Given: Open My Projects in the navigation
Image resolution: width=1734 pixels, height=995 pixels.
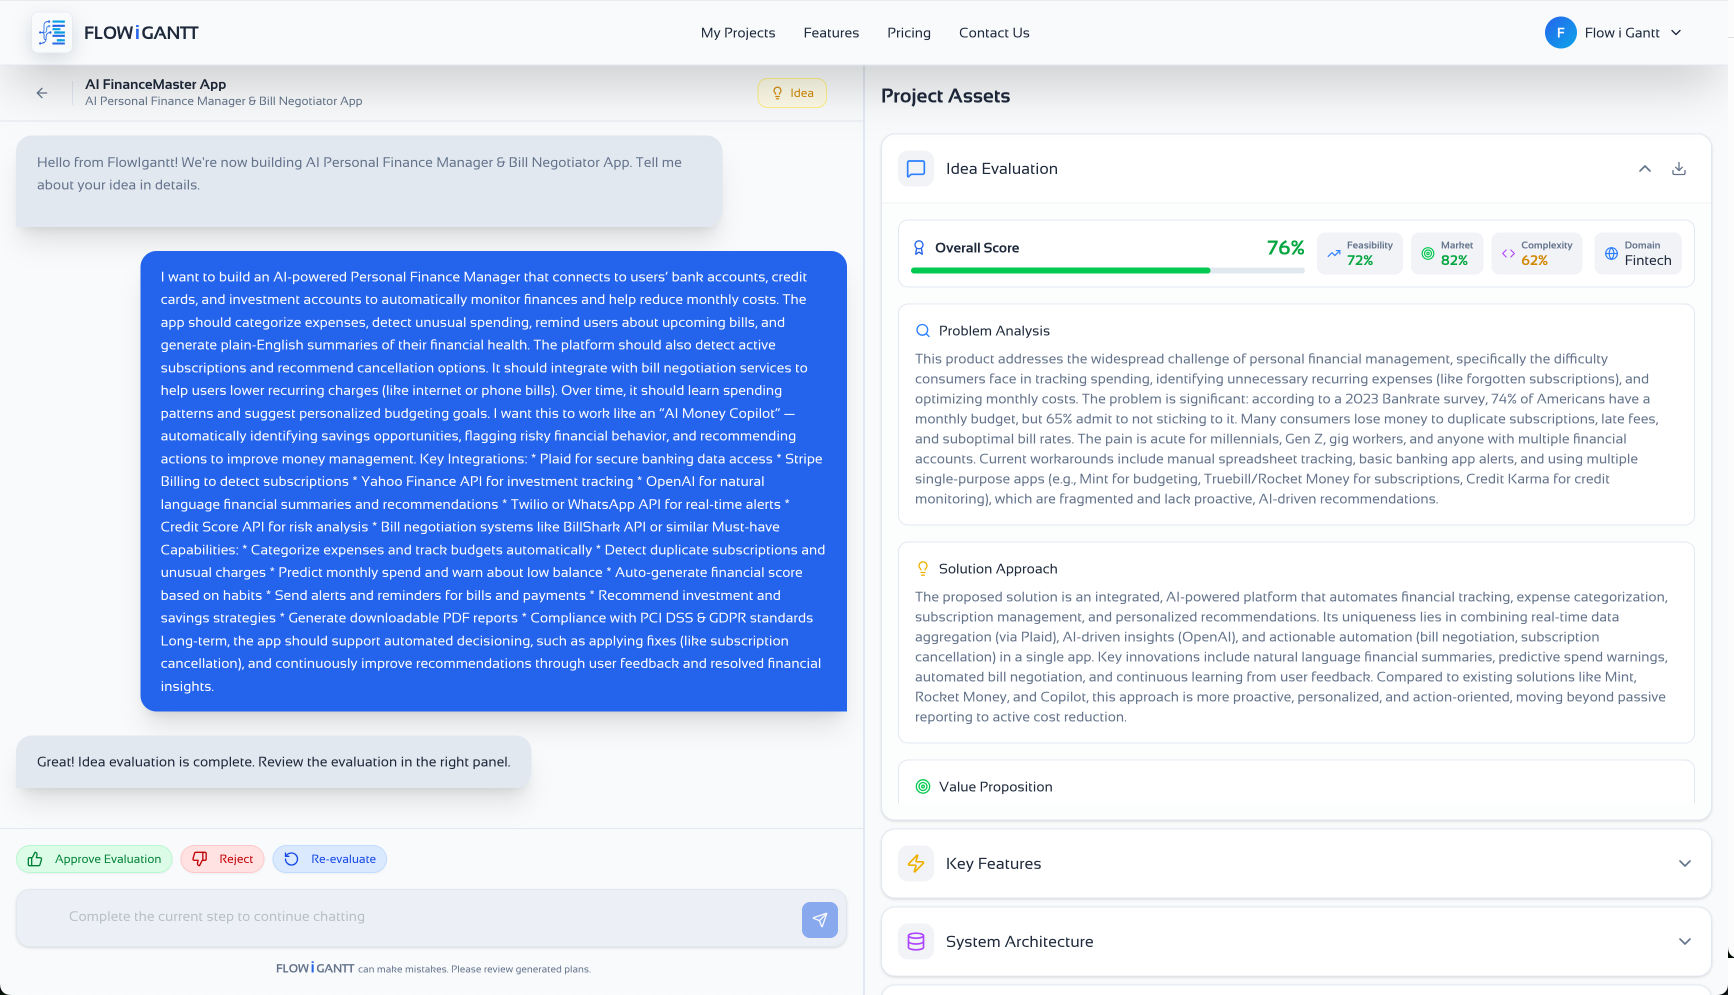Looking at the screenshot, I should 737,33.
